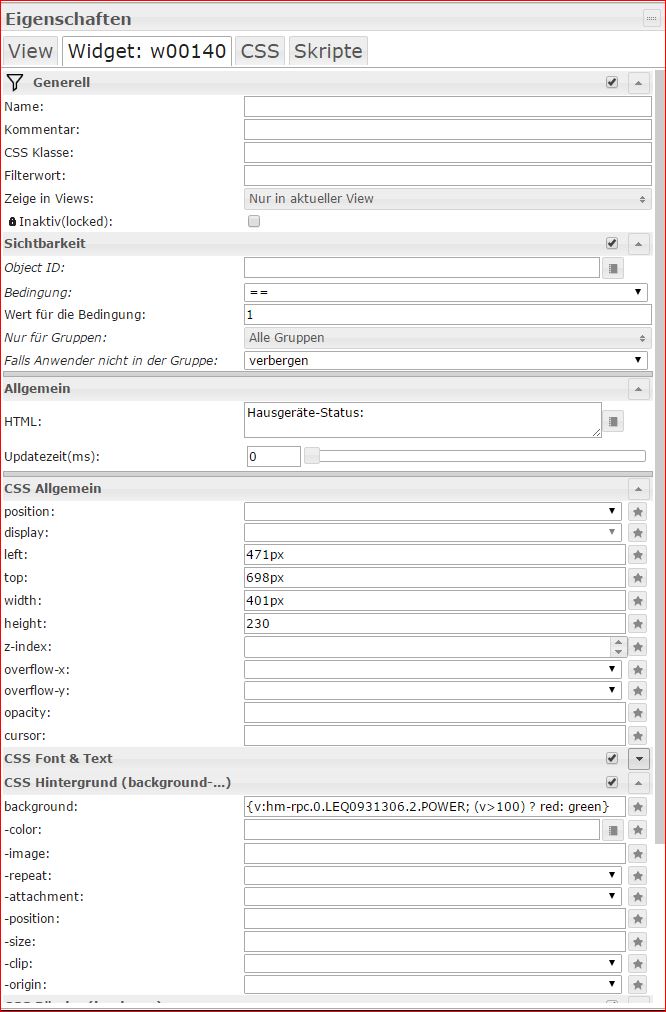This screenshot has width=666, height=1012.
Task: Click the filter icon beside Generell
Action: pyautogui.click(x=15, y=82)
